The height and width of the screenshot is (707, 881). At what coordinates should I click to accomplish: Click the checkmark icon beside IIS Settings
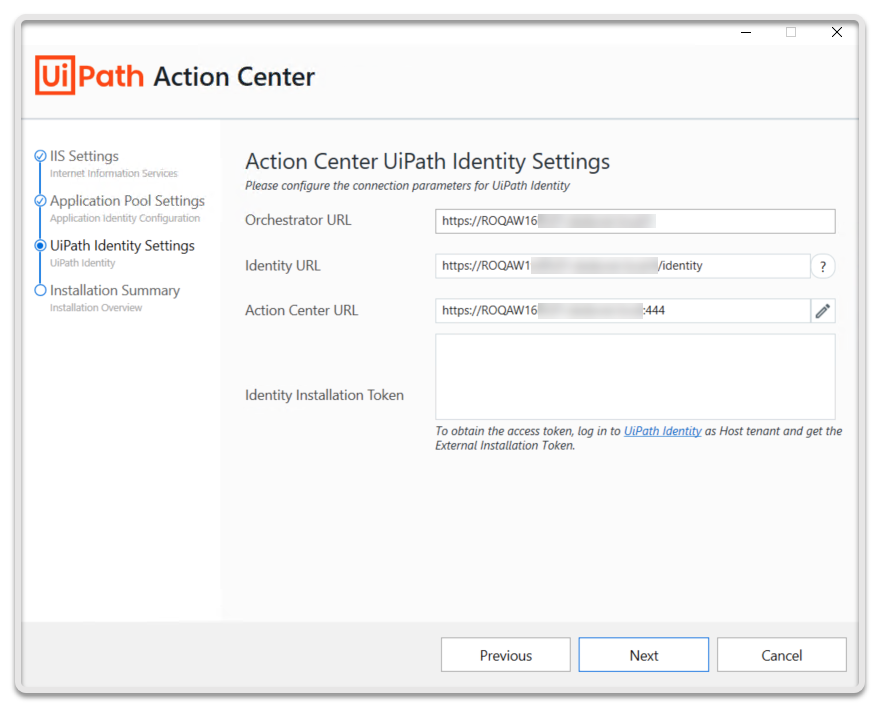point(40,156)
